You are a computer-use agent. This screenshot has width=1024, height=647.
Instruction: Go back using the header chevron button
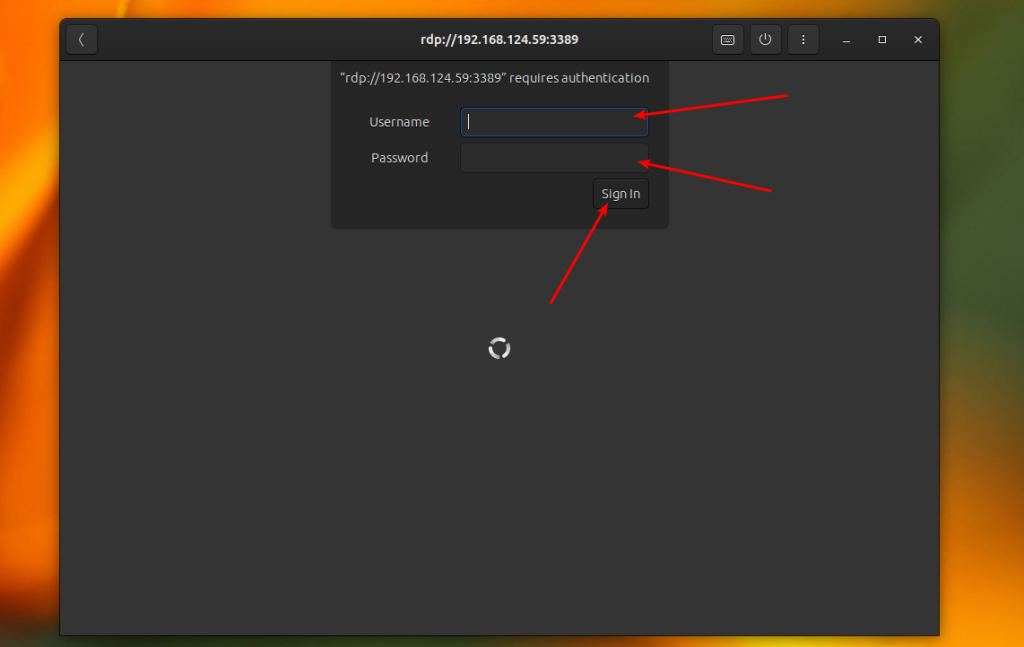click(82, 40)
